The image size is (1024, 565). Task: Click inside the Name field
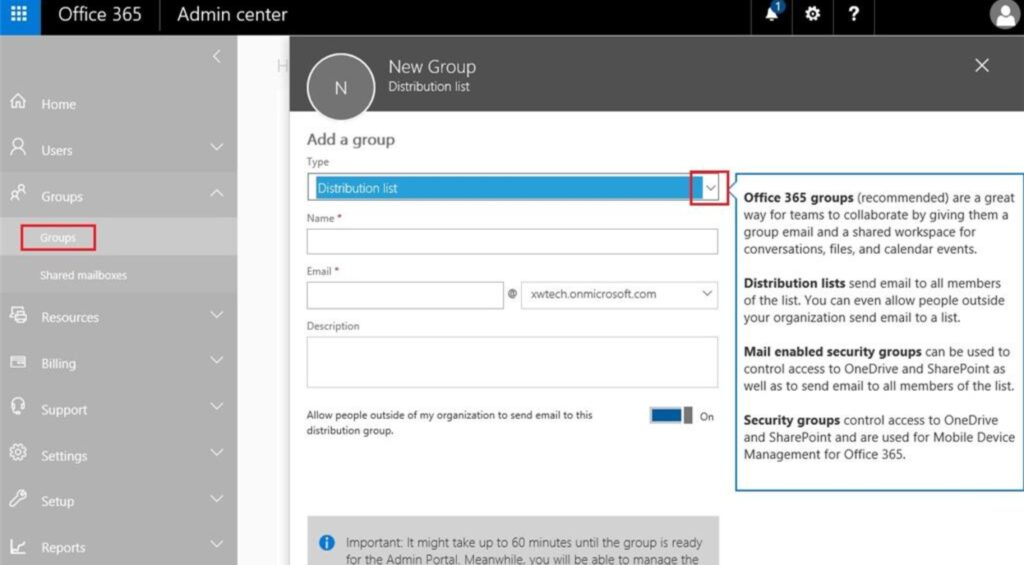512,242
